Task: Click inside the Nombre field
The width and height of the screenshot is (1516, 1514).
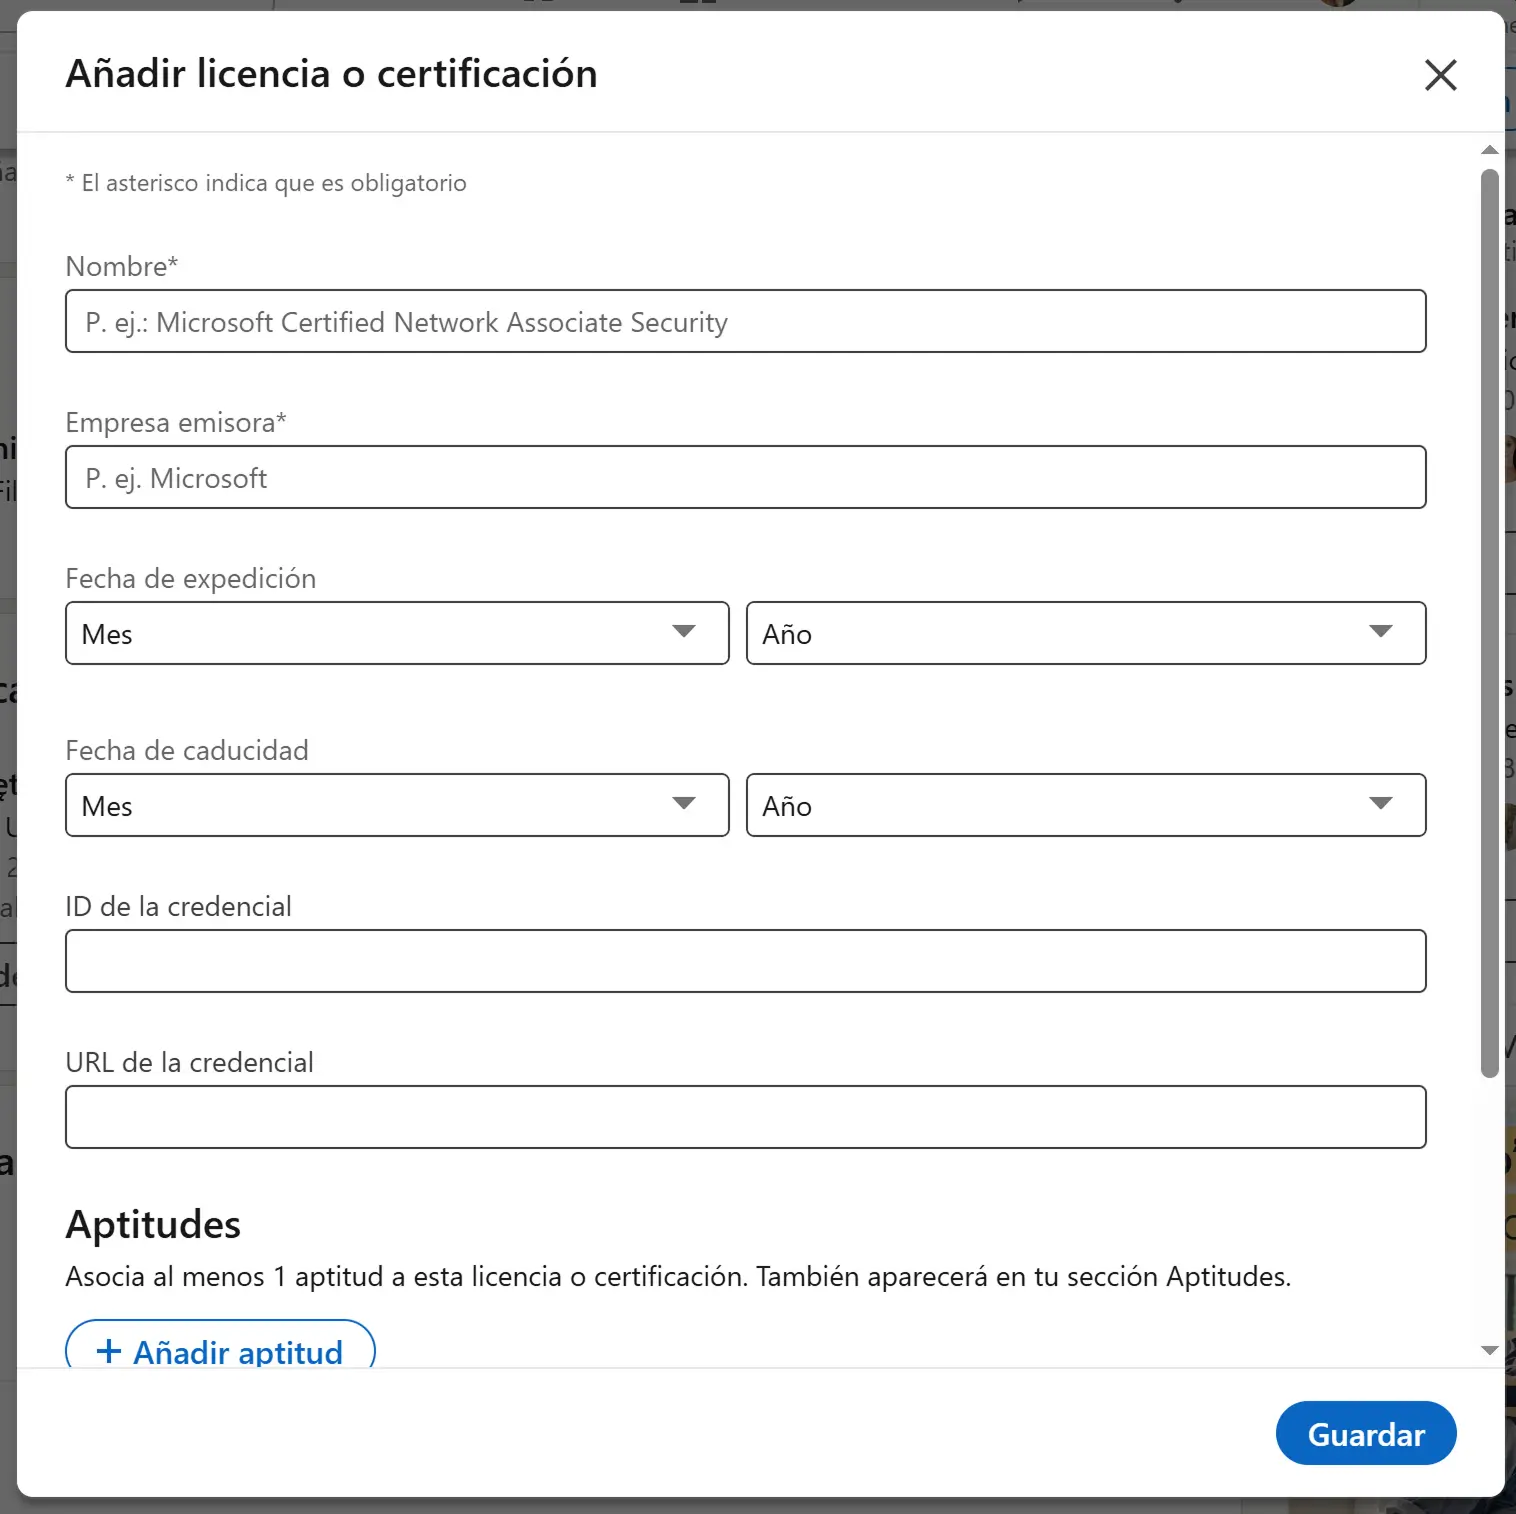Action: click(x=745, y=321)
